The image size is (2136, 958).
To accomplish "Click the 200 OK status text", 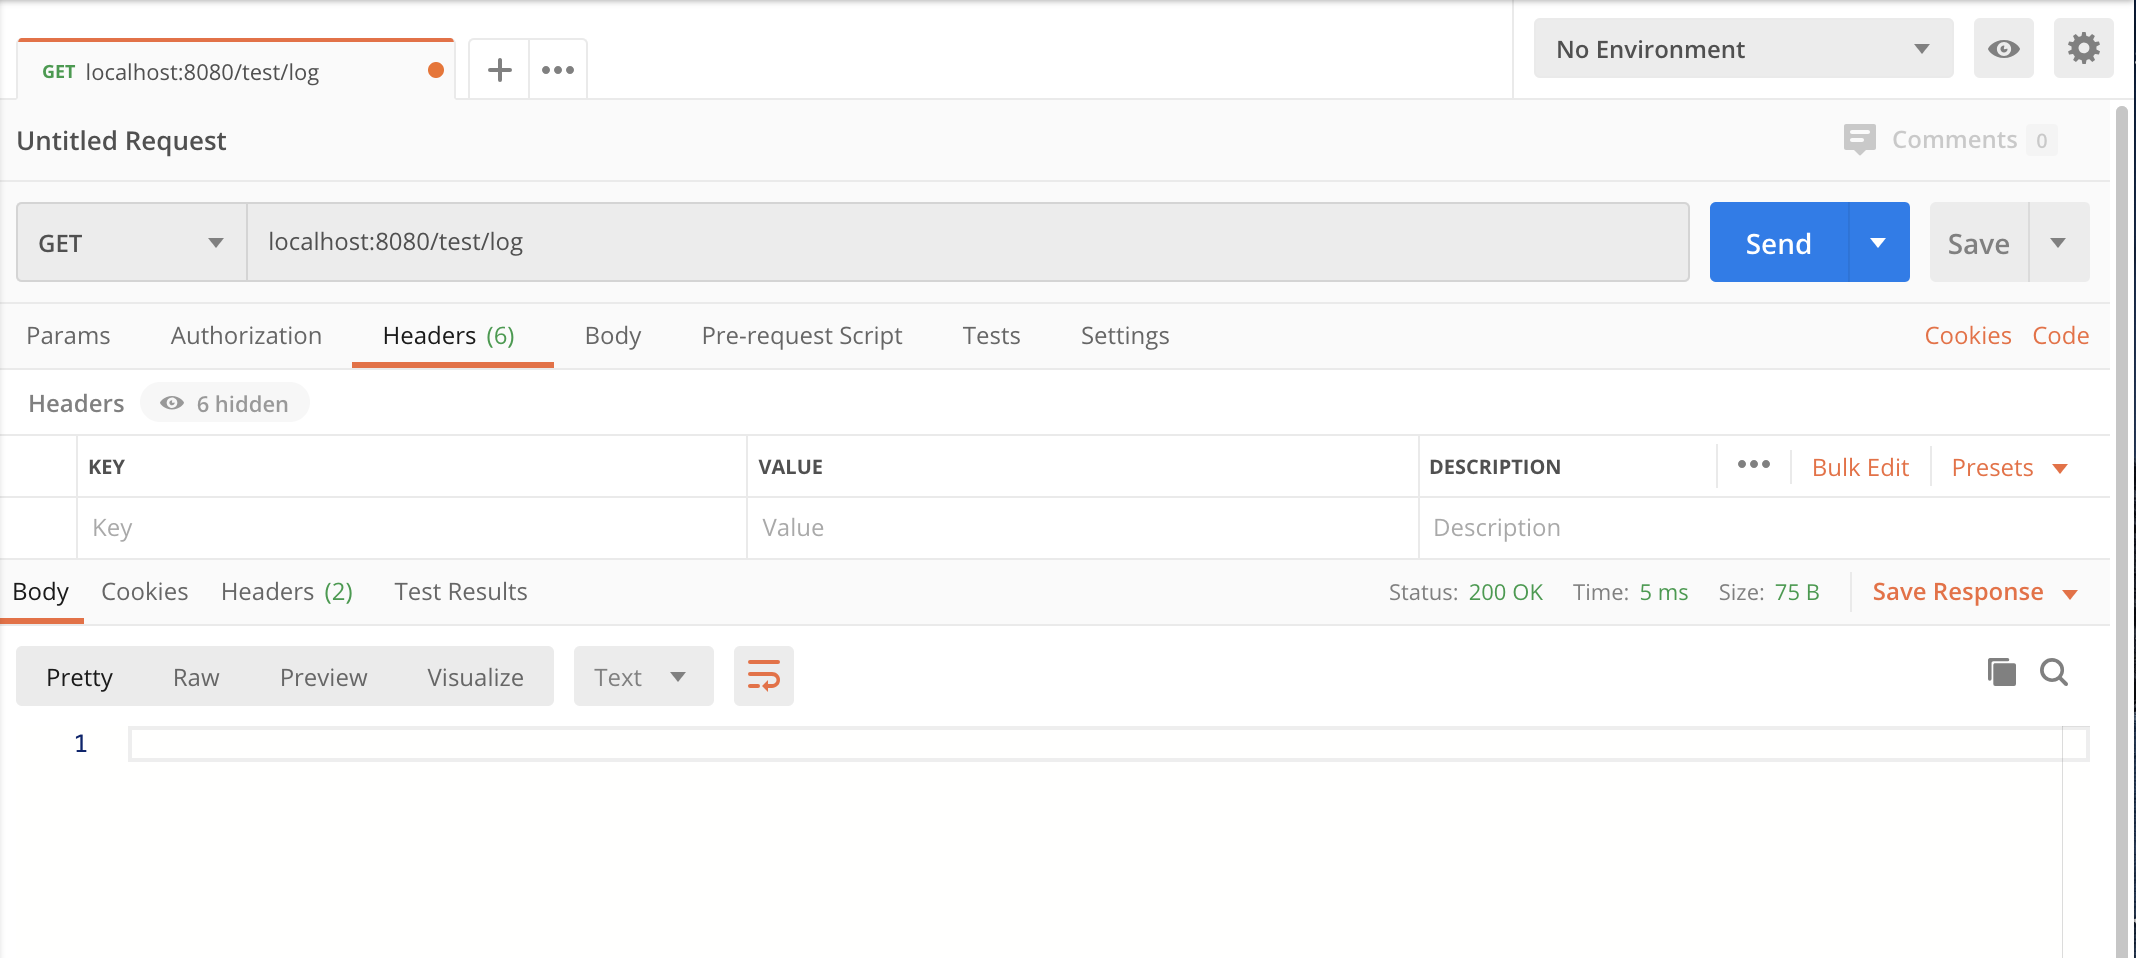I will (x=1505, y=592).
